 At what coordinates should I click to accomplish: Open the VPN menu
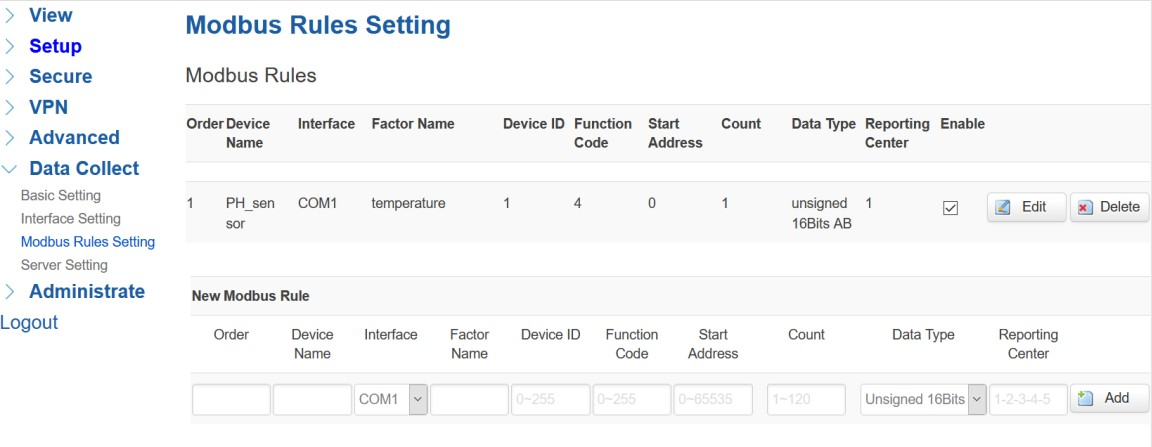point(48,107)
